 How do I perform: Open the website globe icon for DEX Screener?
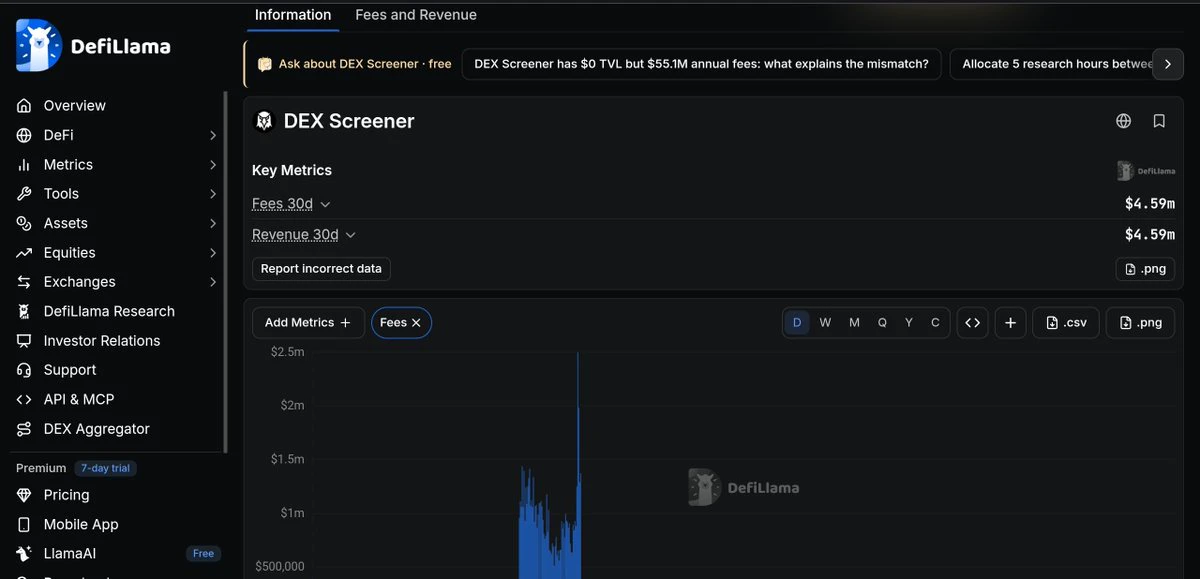(x=1124, y=121)
